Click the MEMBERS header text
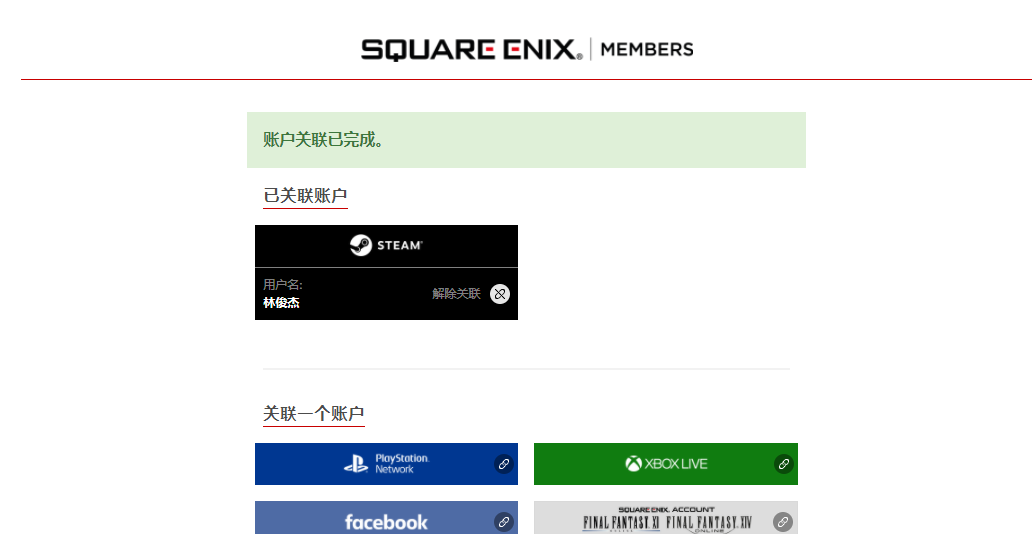Screen dimensions: 1032x534 pos(646,49)
